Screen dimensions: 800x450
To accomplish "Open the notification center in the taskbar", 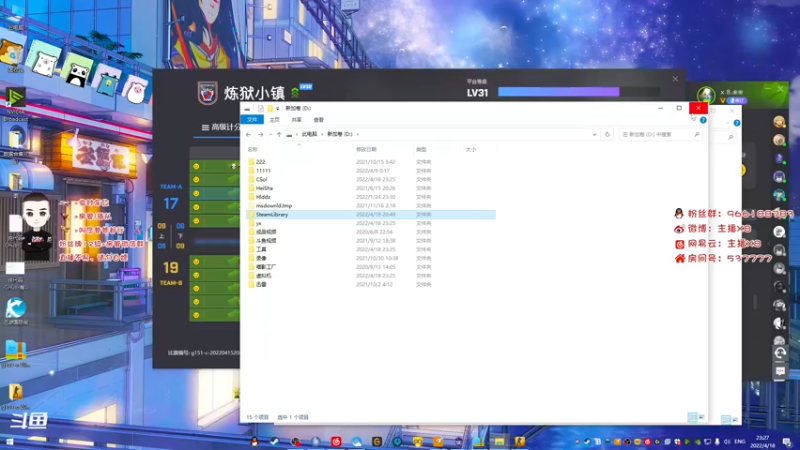I will (787, 441).
